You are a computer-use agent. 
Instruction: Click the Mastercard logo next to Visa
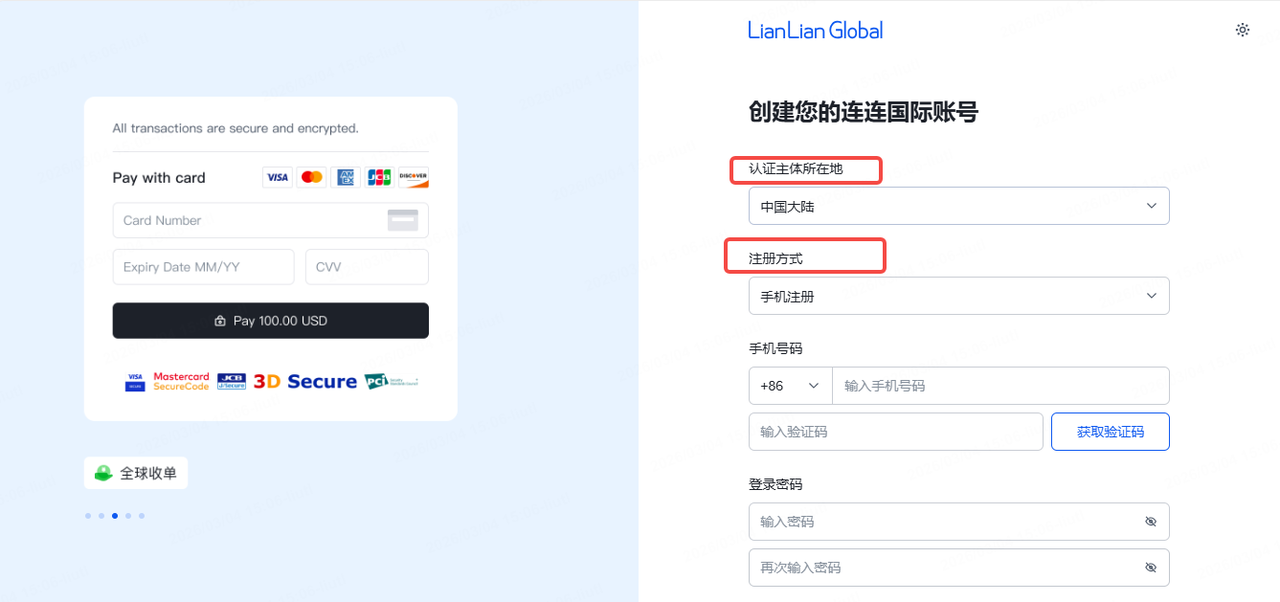311,177
